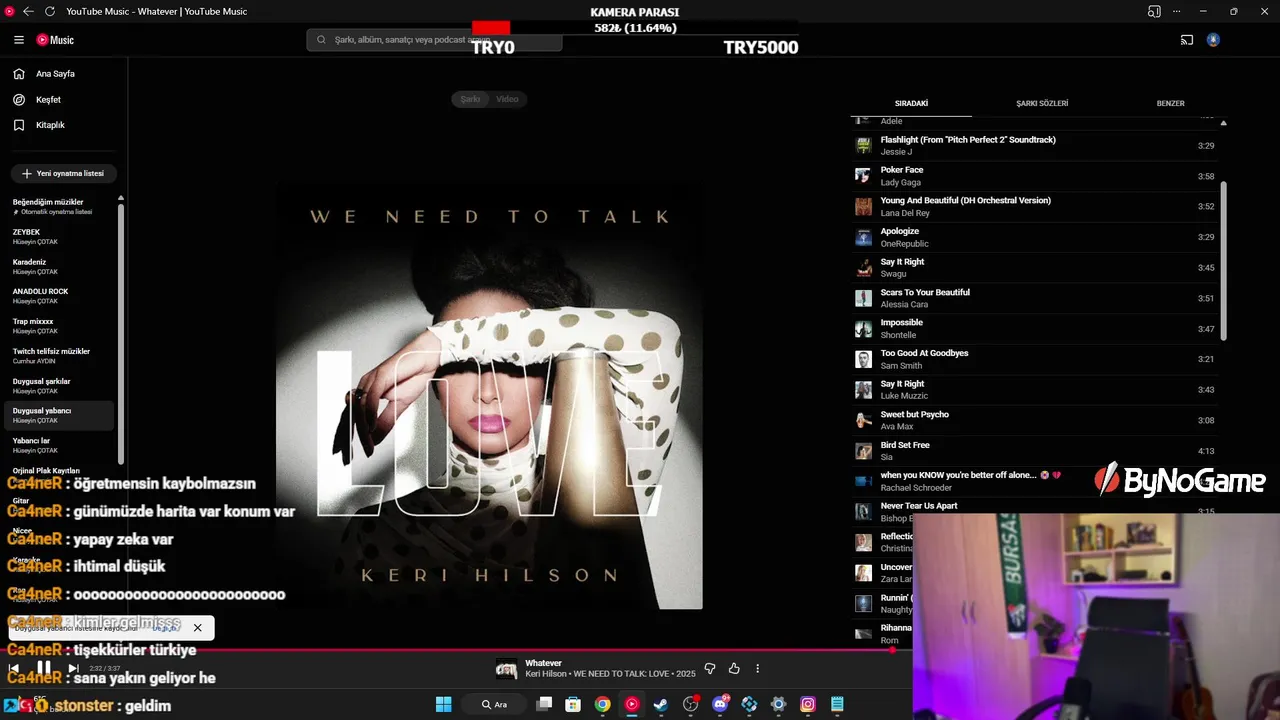This screenshot has width=1280, height=720.
Task: Open Task View on the taskbar
Action: (544, 704)
